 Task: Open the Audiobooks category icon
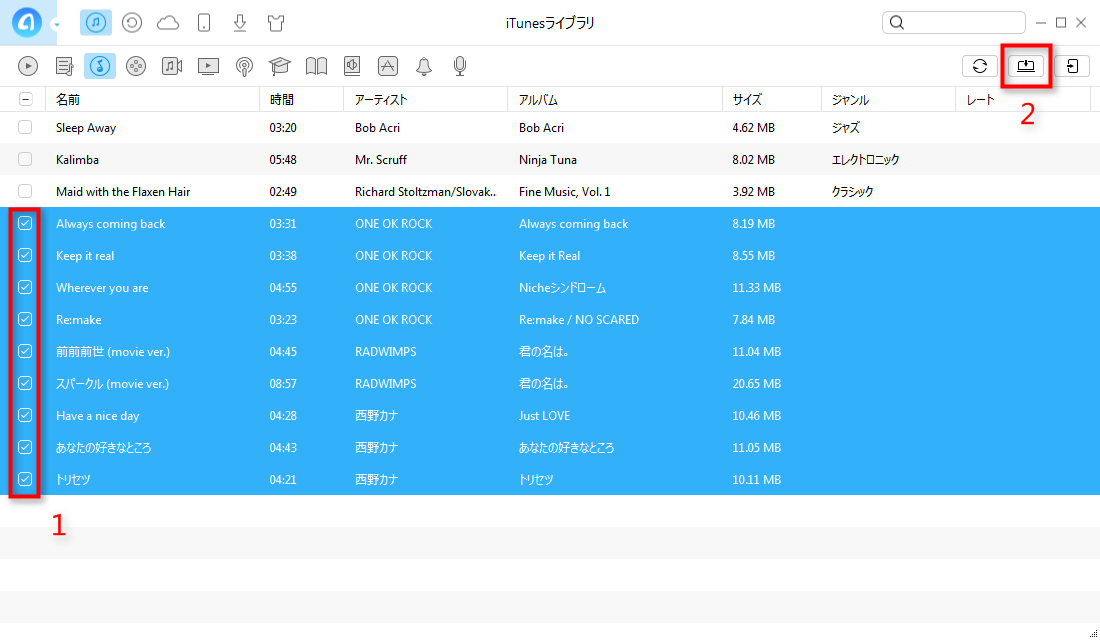(352, 66)
